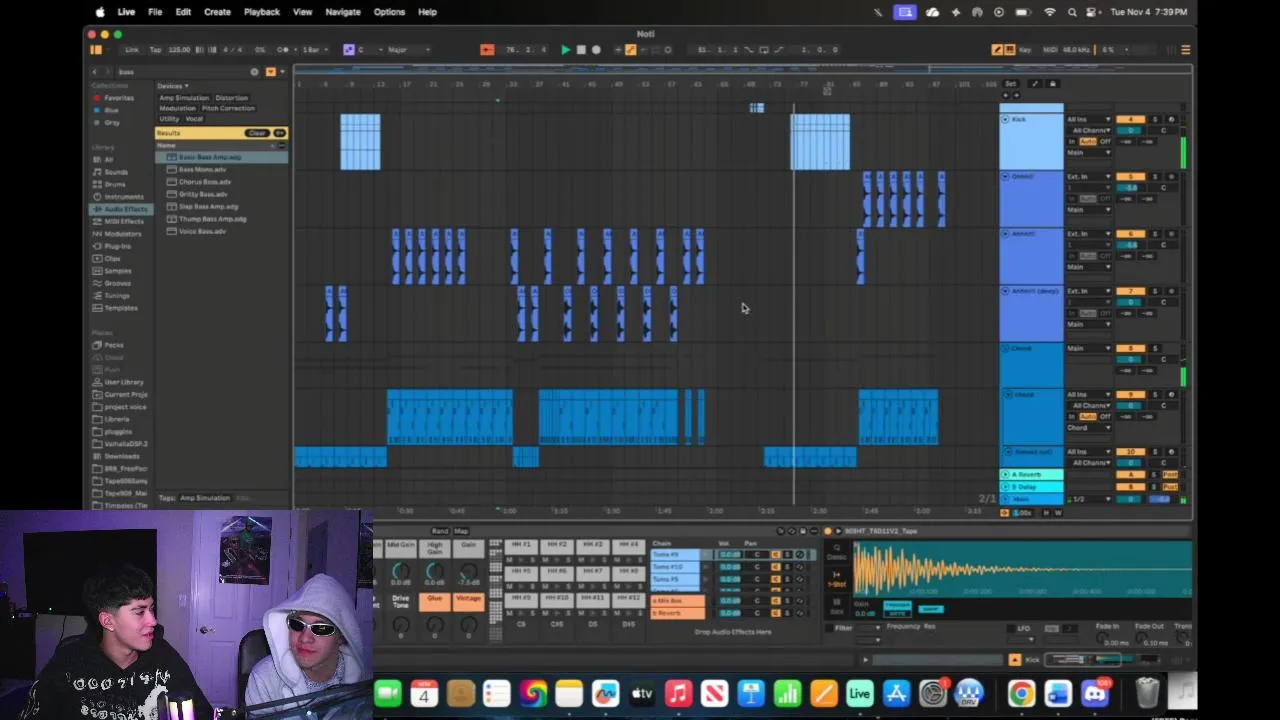
Task: Click the automation mode icon beside Set
Action: tap(1034, 84)
